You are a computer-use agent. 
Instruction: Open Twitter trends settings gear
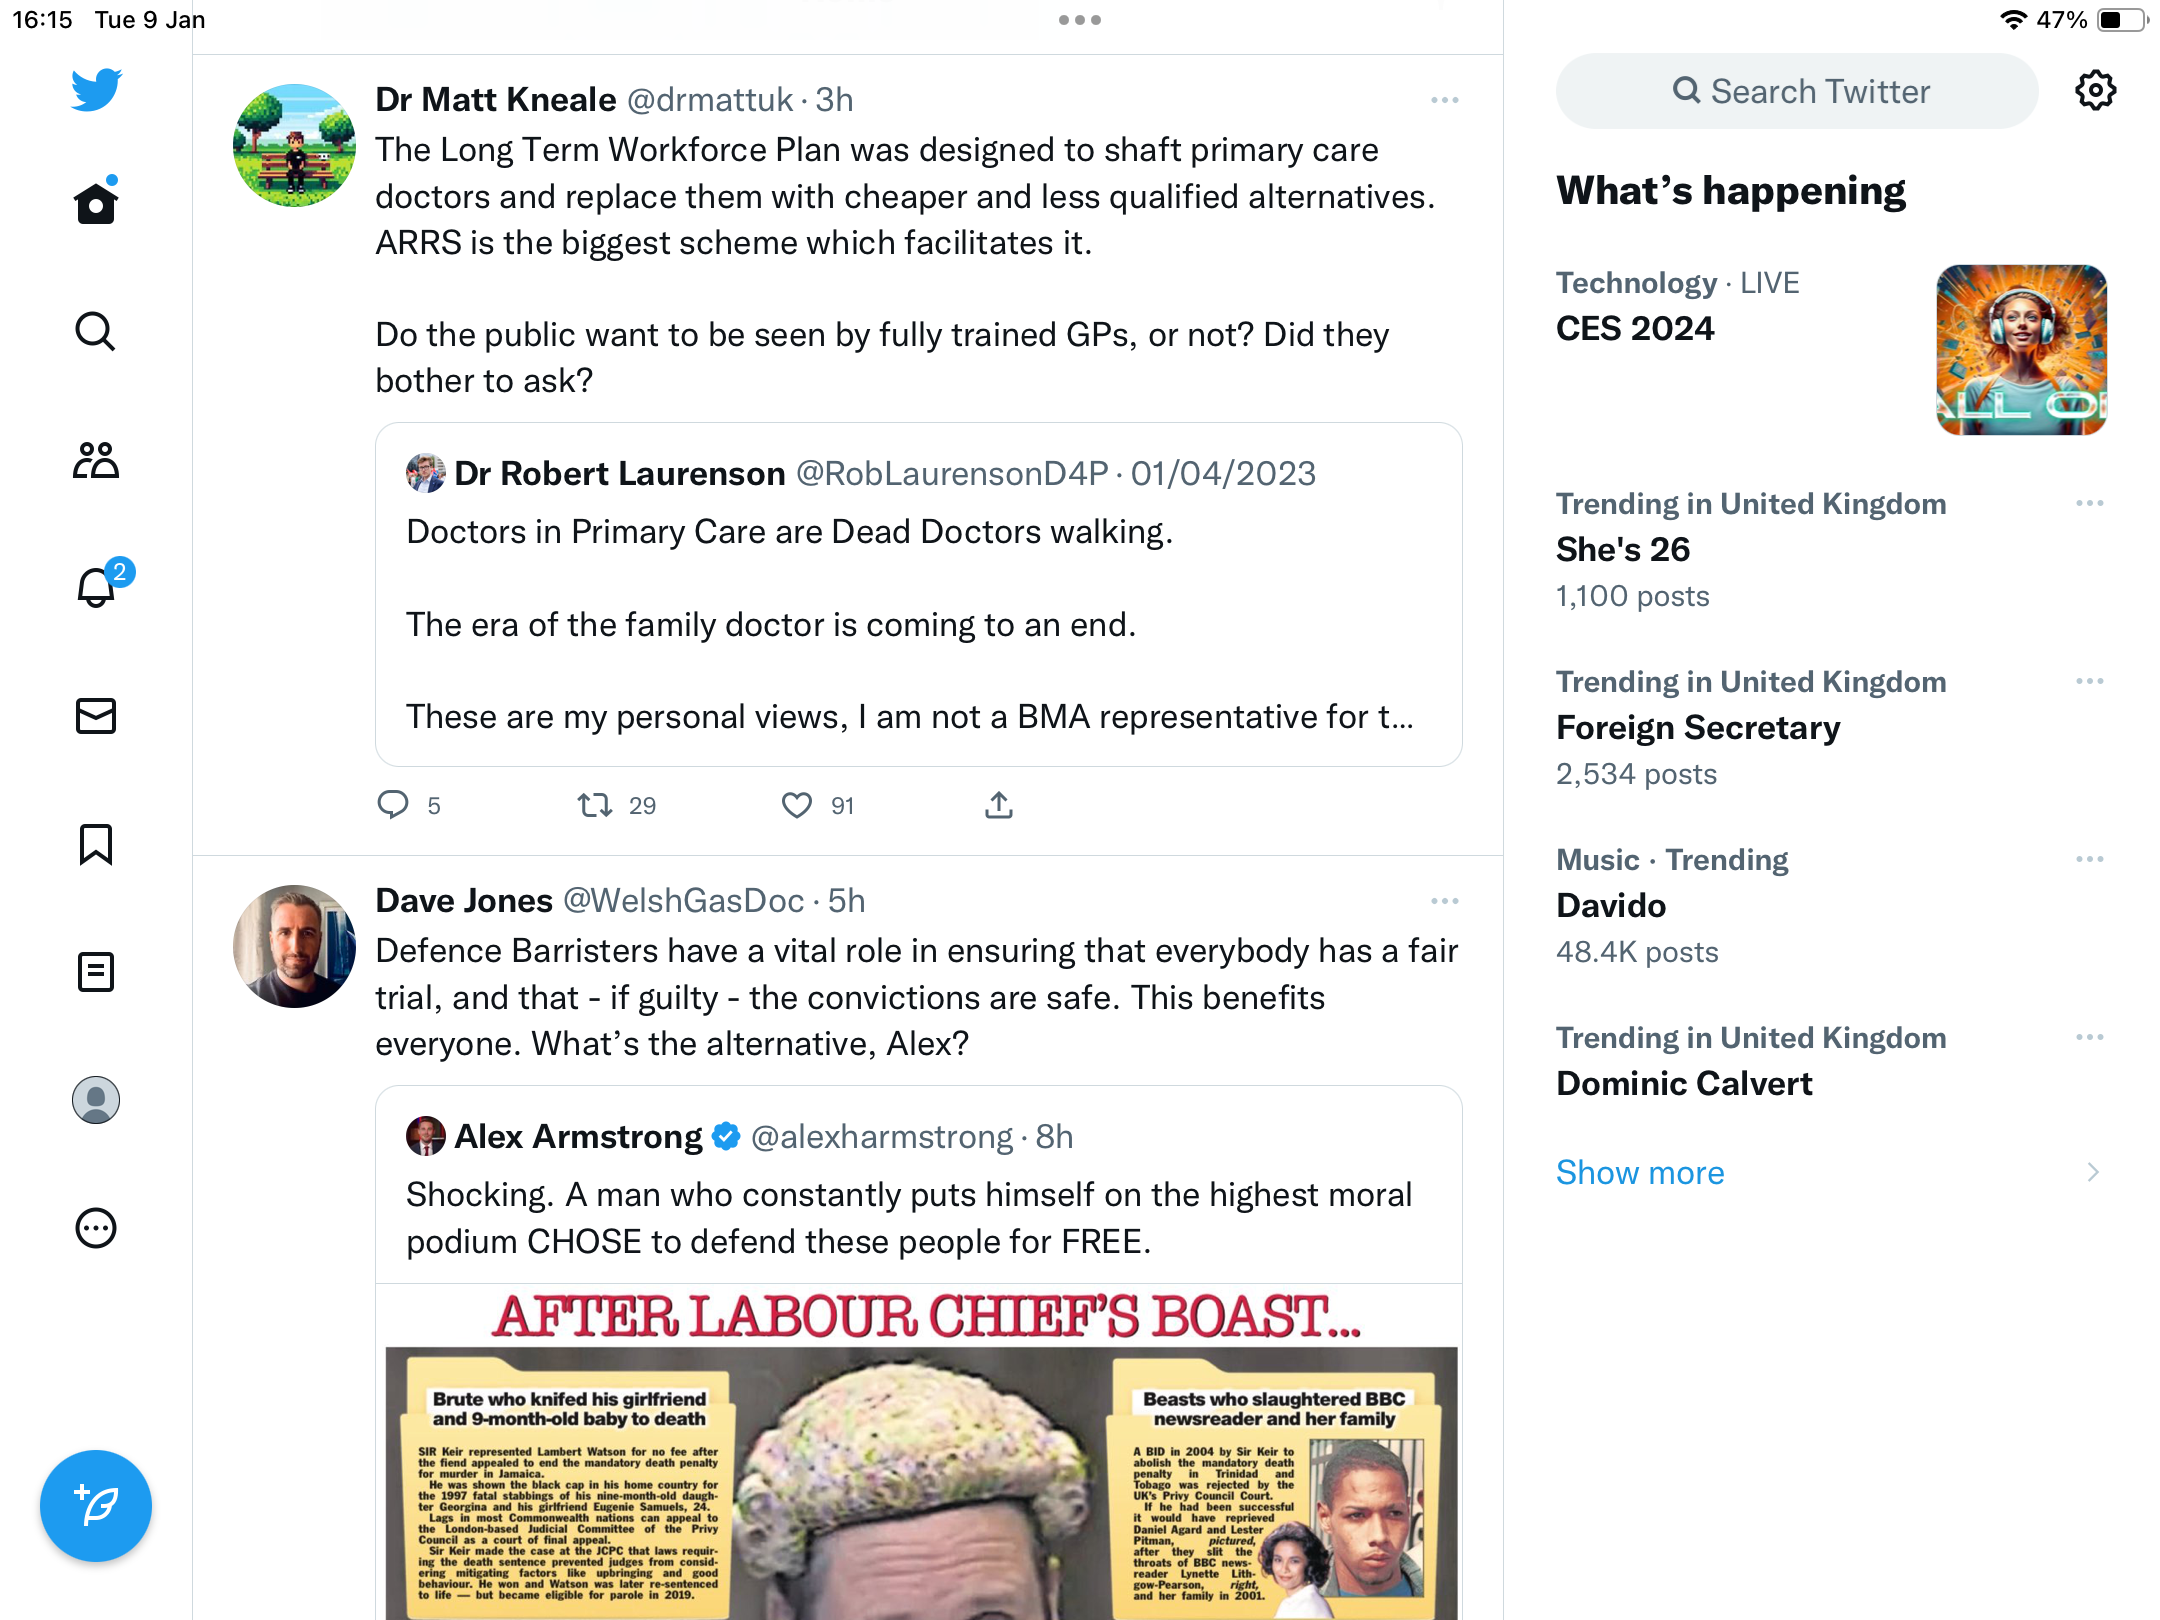2095,91
